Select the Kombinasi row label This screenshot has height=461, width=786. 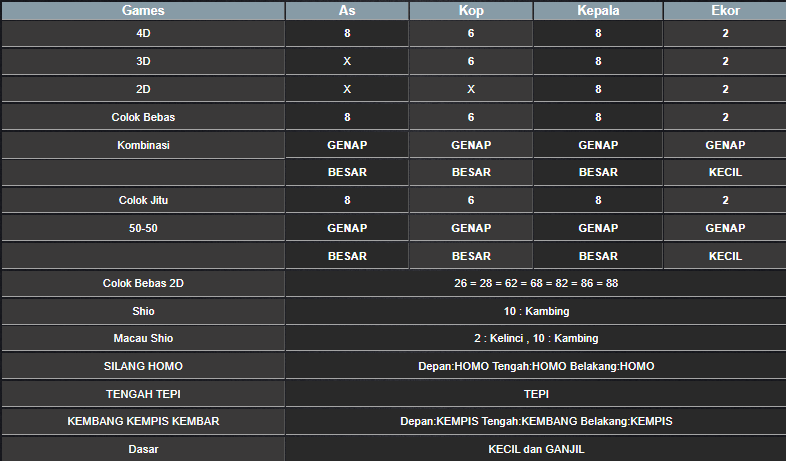point(143,145)
